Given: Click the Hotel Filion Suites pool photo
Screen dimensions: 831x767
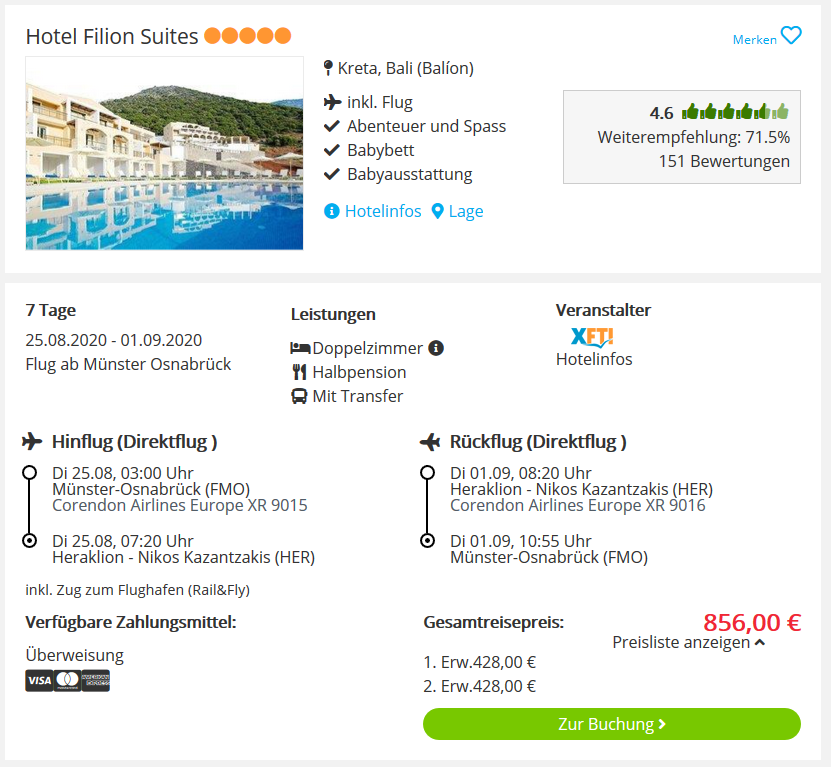Looking at the screenshot, I should pos(164,153).
